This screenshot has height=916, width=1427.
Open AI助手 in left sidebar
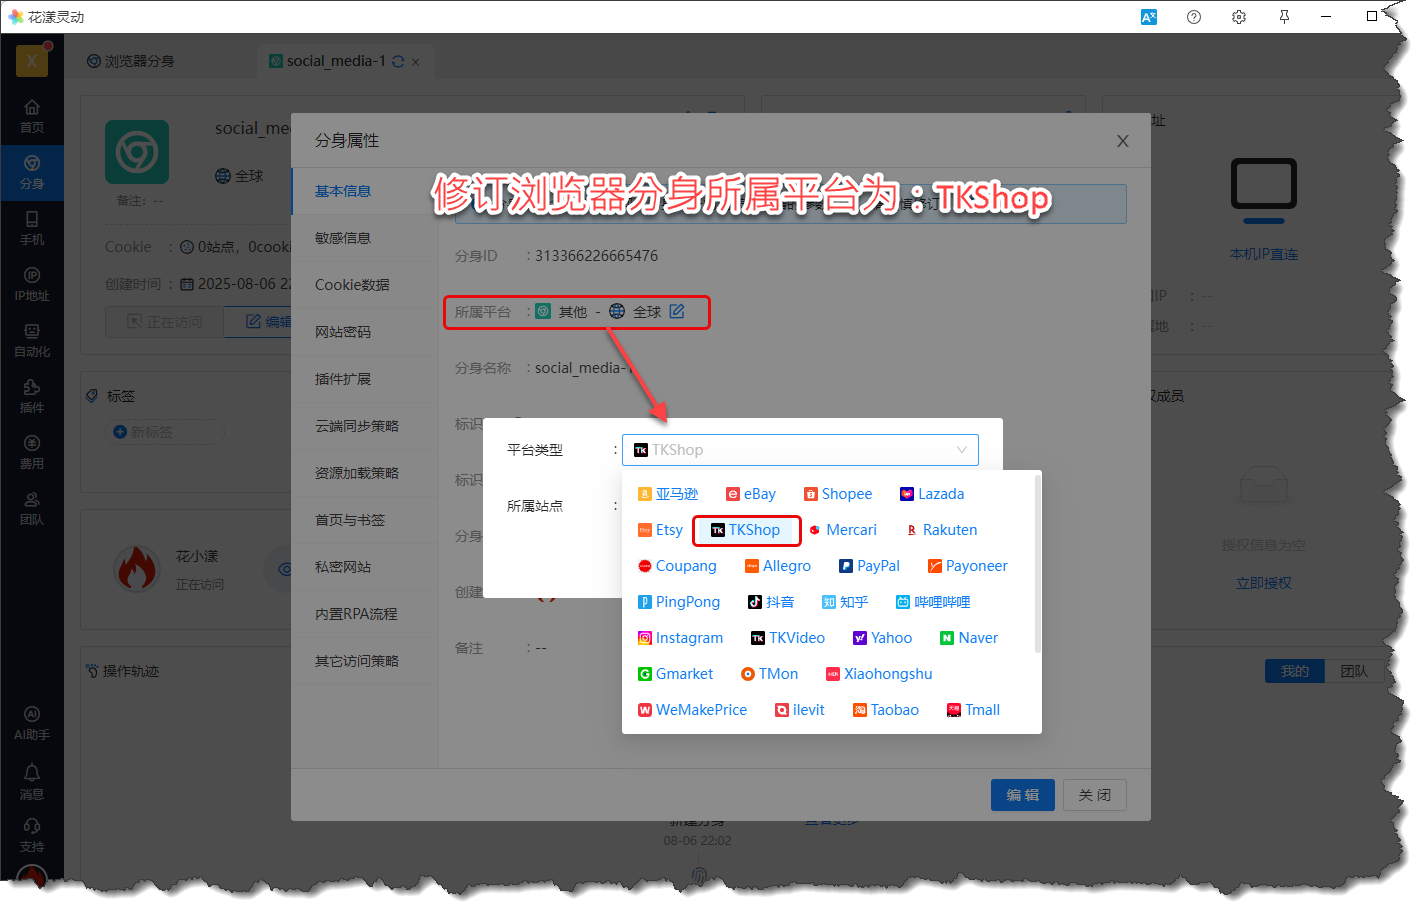32,724
